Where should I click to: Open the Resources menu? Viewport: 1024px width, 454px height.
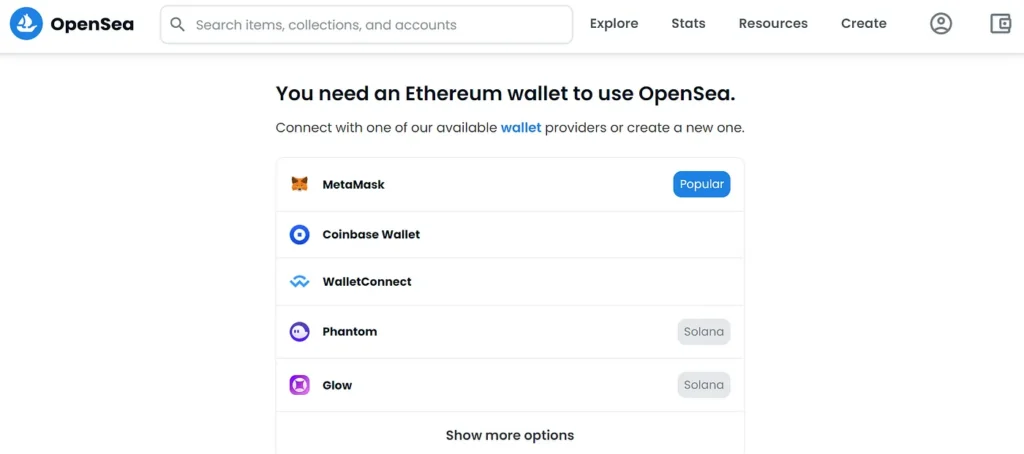point(773,24)
